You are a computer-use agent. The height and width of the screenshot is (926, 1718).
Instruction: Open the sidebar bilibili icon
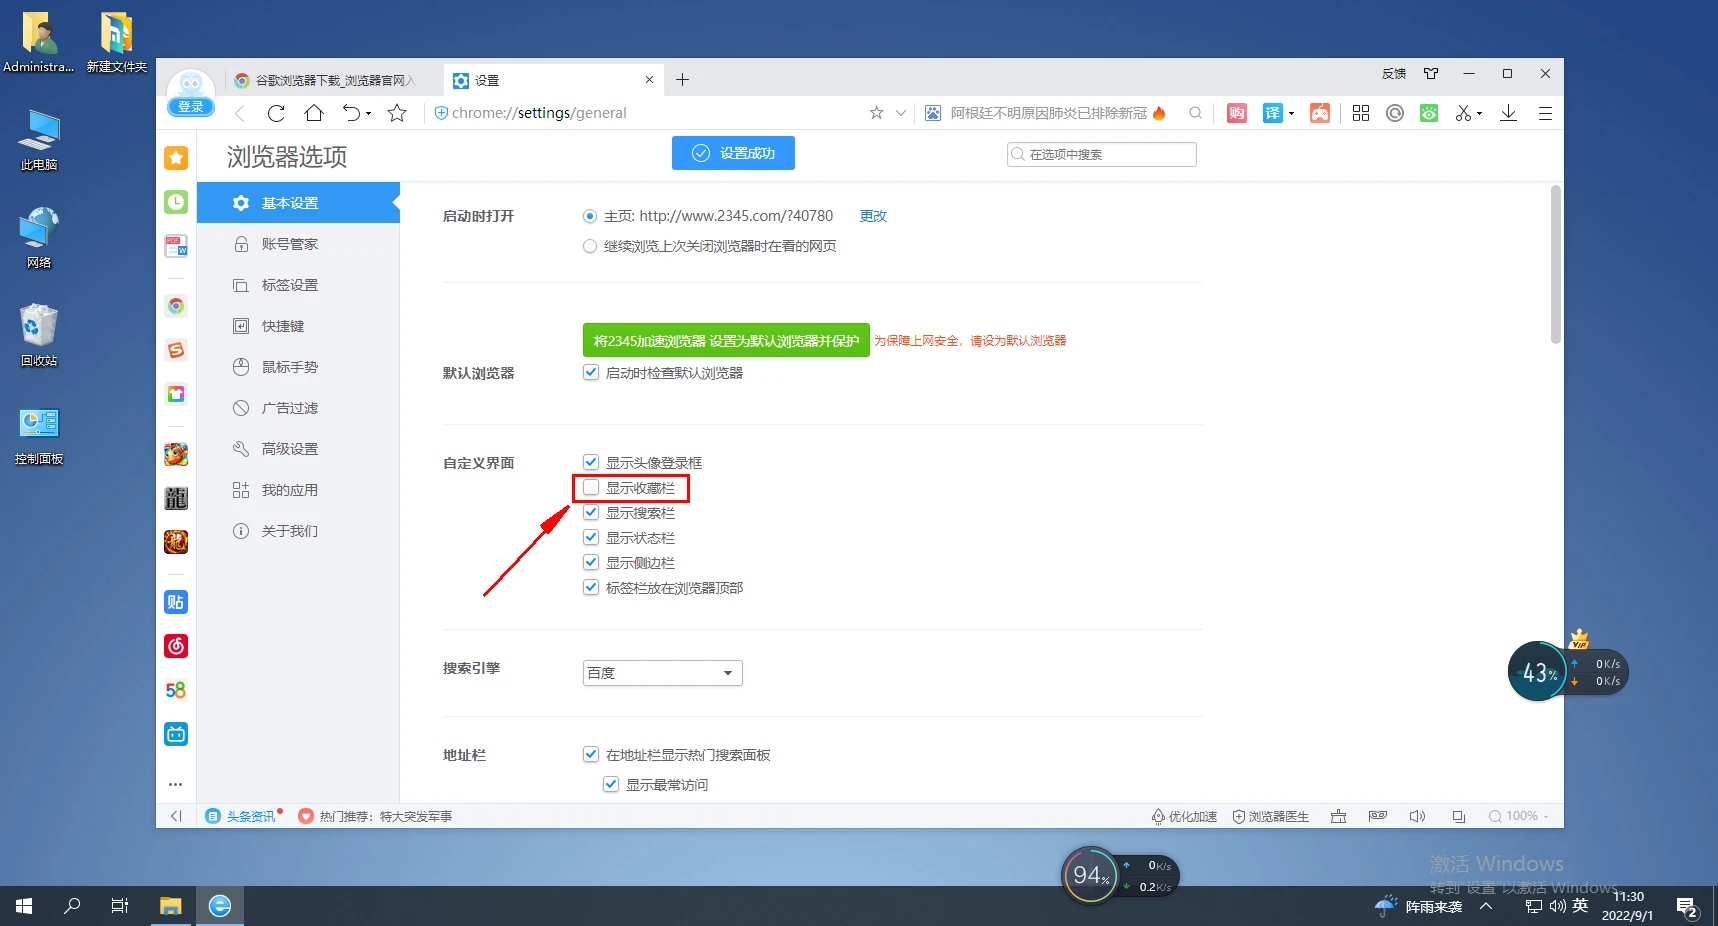176,734
